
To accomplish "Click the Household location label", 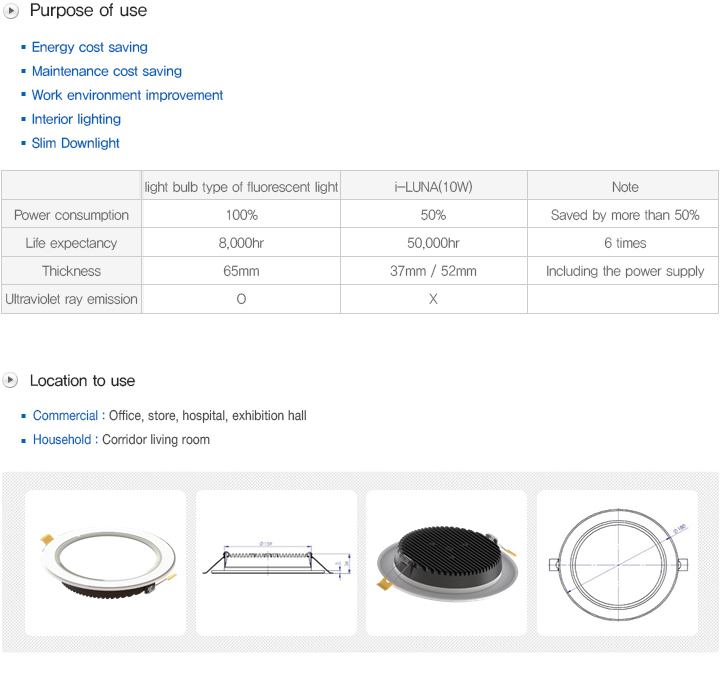I will 62,439.
